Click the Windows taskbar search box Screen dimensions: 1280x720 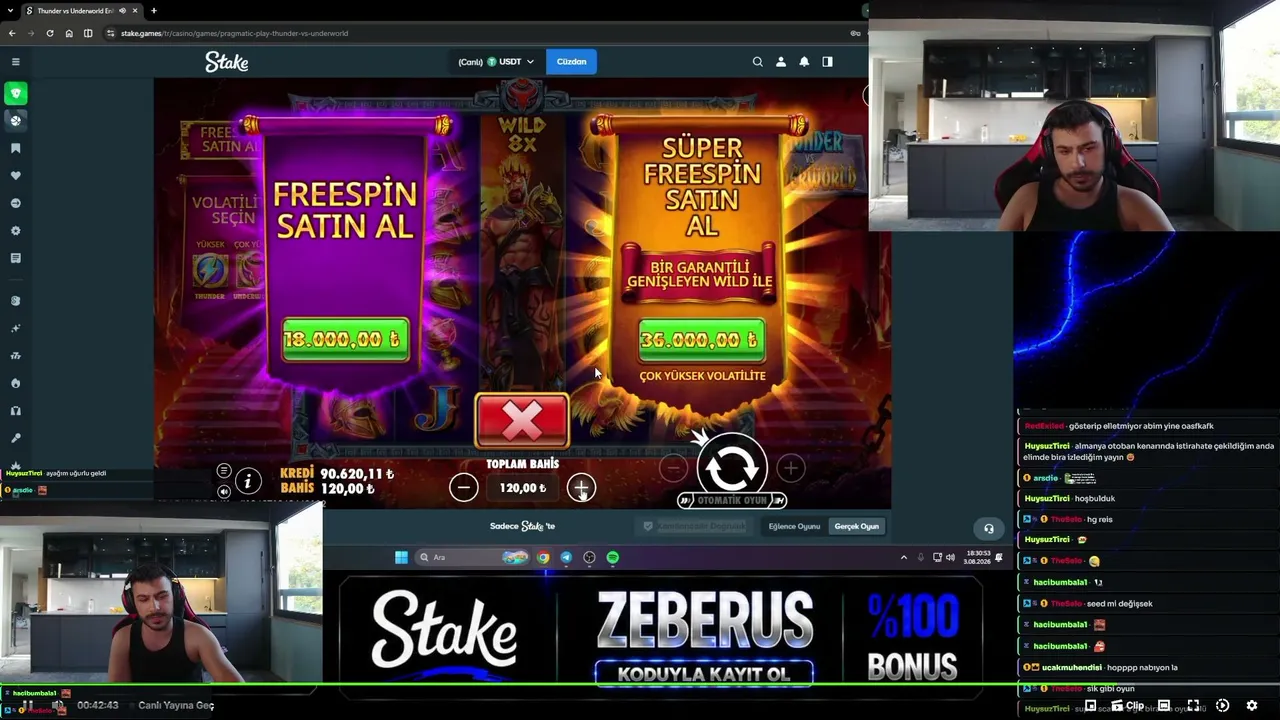click(472, 558)
